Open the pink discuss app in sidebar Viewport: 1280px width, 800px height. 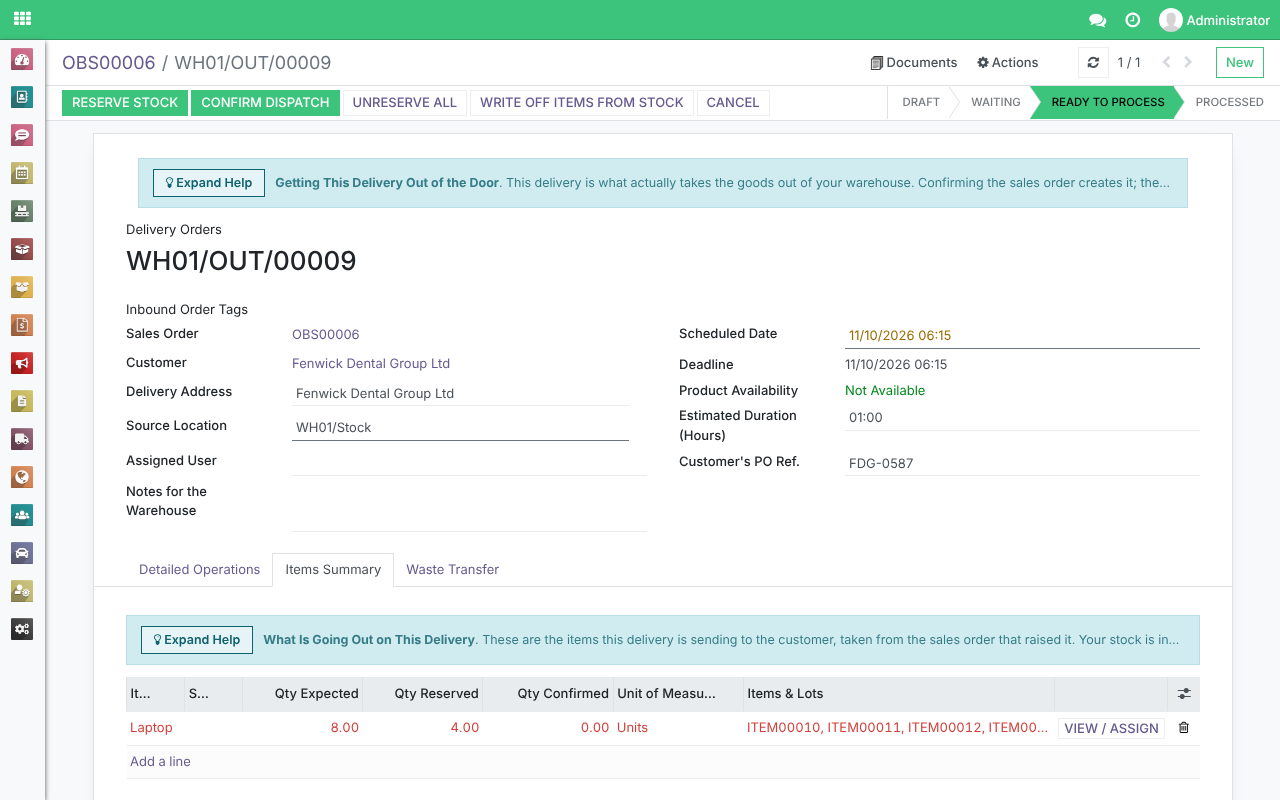click(x=22, y=135)
